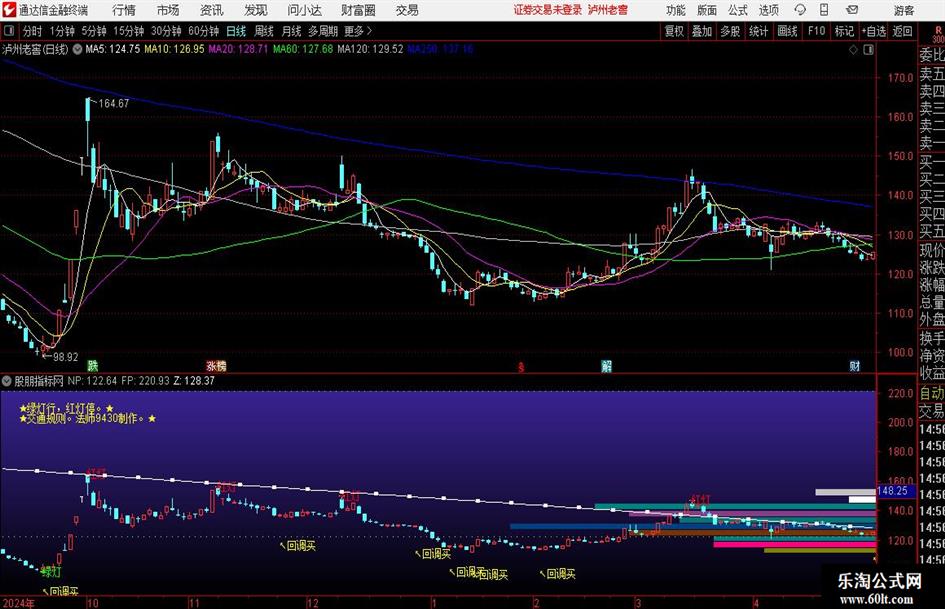The width and height of the screenshot is (945, 609).
Task: Click the MA120: 129.52 indicator label
Action: click(x=370, y=49)
